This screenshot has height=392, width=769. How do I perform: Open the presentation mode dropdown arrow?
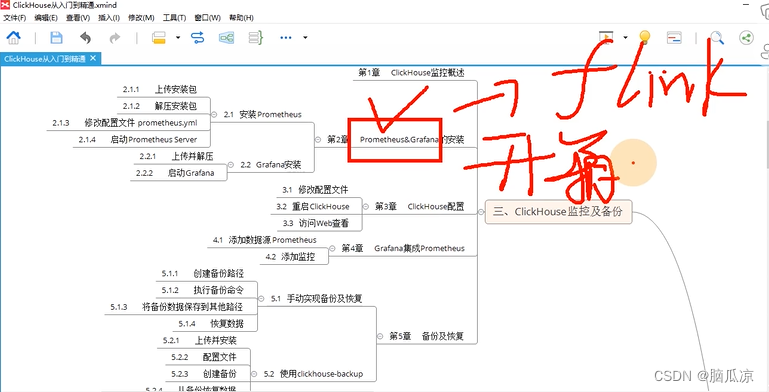click(625, 37)
